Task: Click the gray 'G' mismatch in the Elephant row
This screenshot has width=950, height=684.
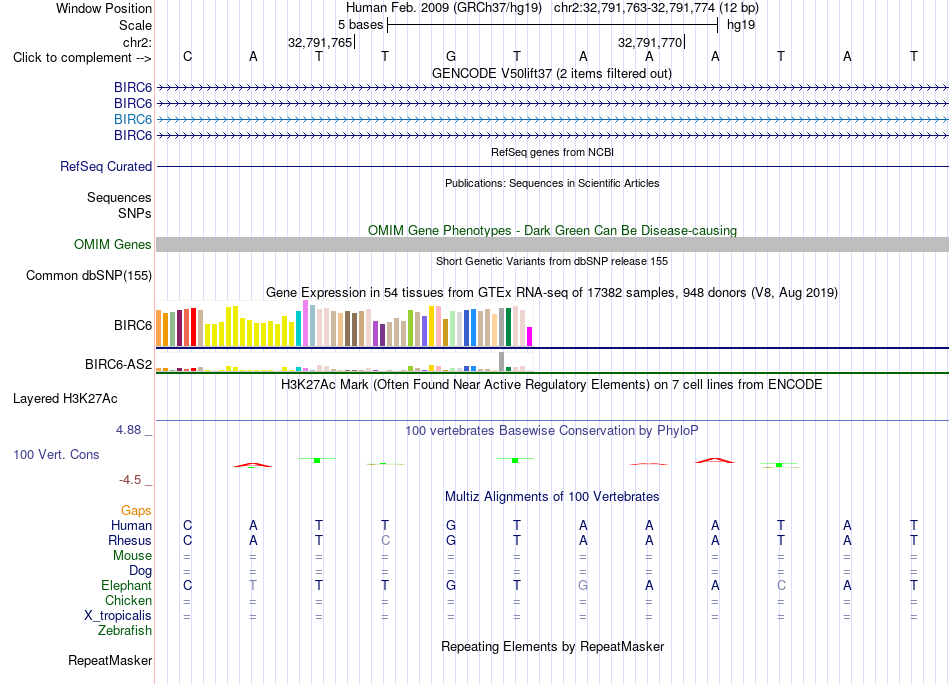Action: click(583, 585)
